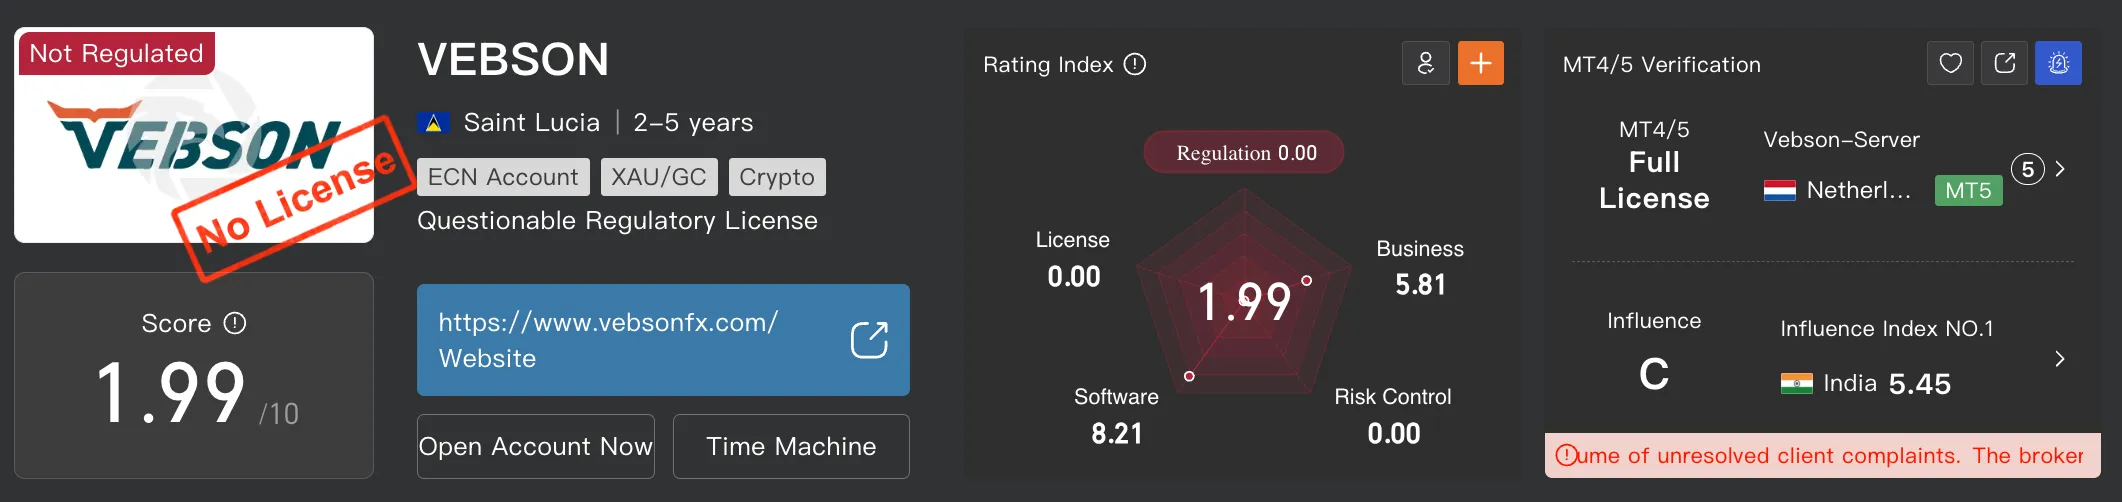Click the Netherlands flag icon
Viewport: 2122px width, 502px height.
coord(1780,190)
